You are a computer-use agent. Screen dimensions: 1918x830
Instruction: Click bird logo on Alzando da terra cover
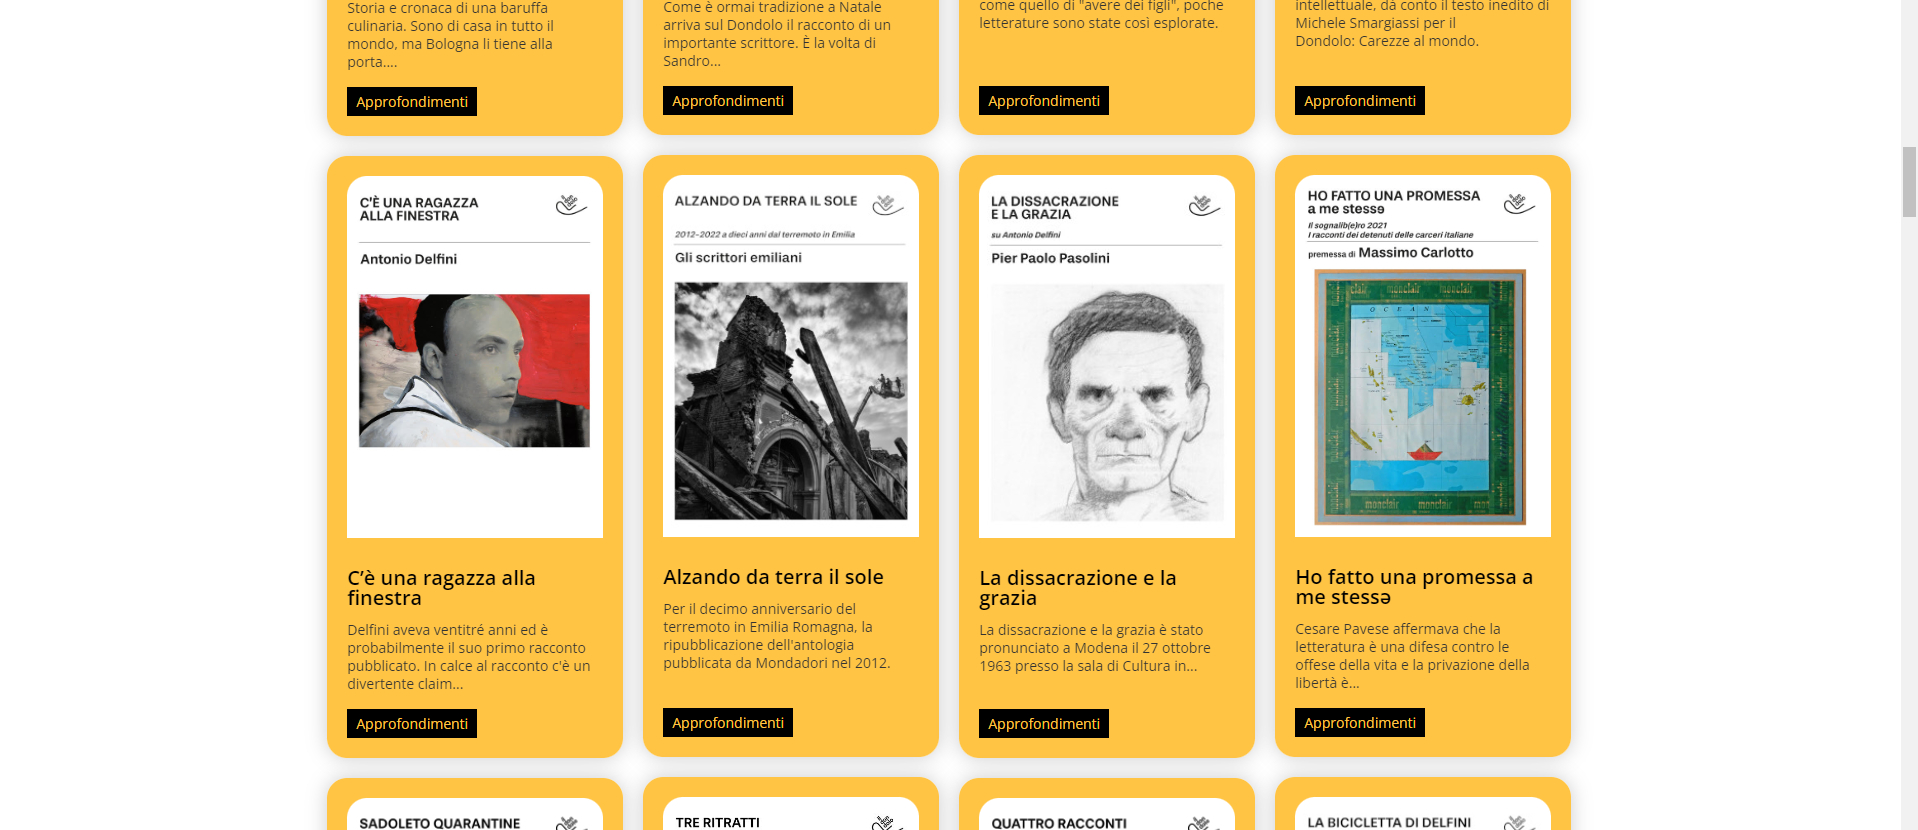point(888,204)
